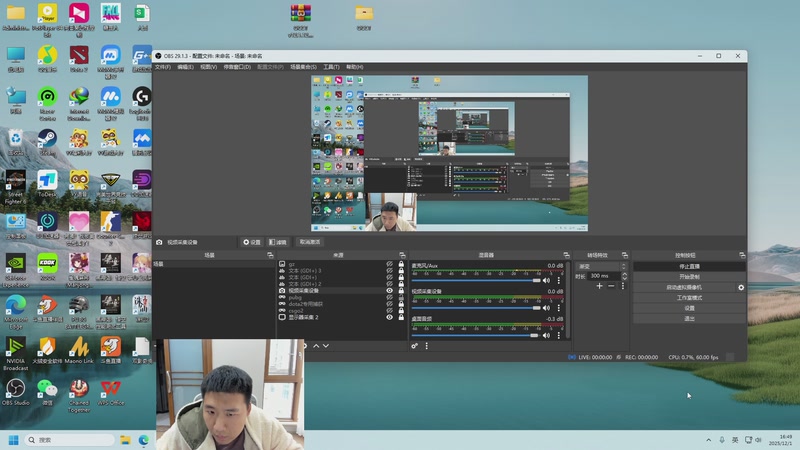Open desktop audio three-dot options menu
Image resolution: width=800 pixels, height=450 pixels.
[559, 335]
